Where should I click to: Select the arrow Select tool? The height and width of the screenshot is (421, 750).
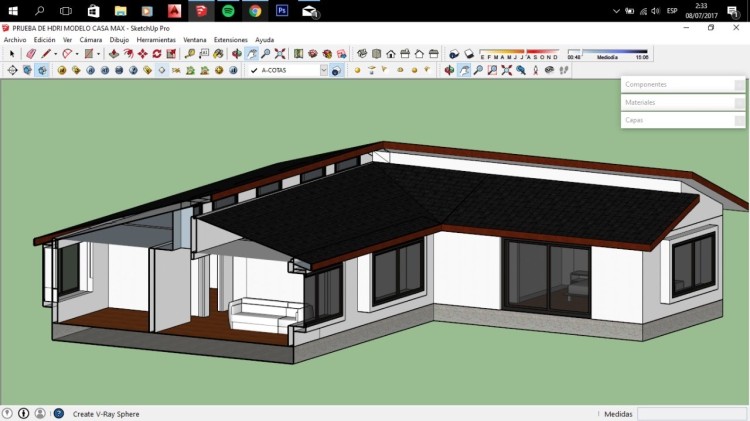point(12,54)
